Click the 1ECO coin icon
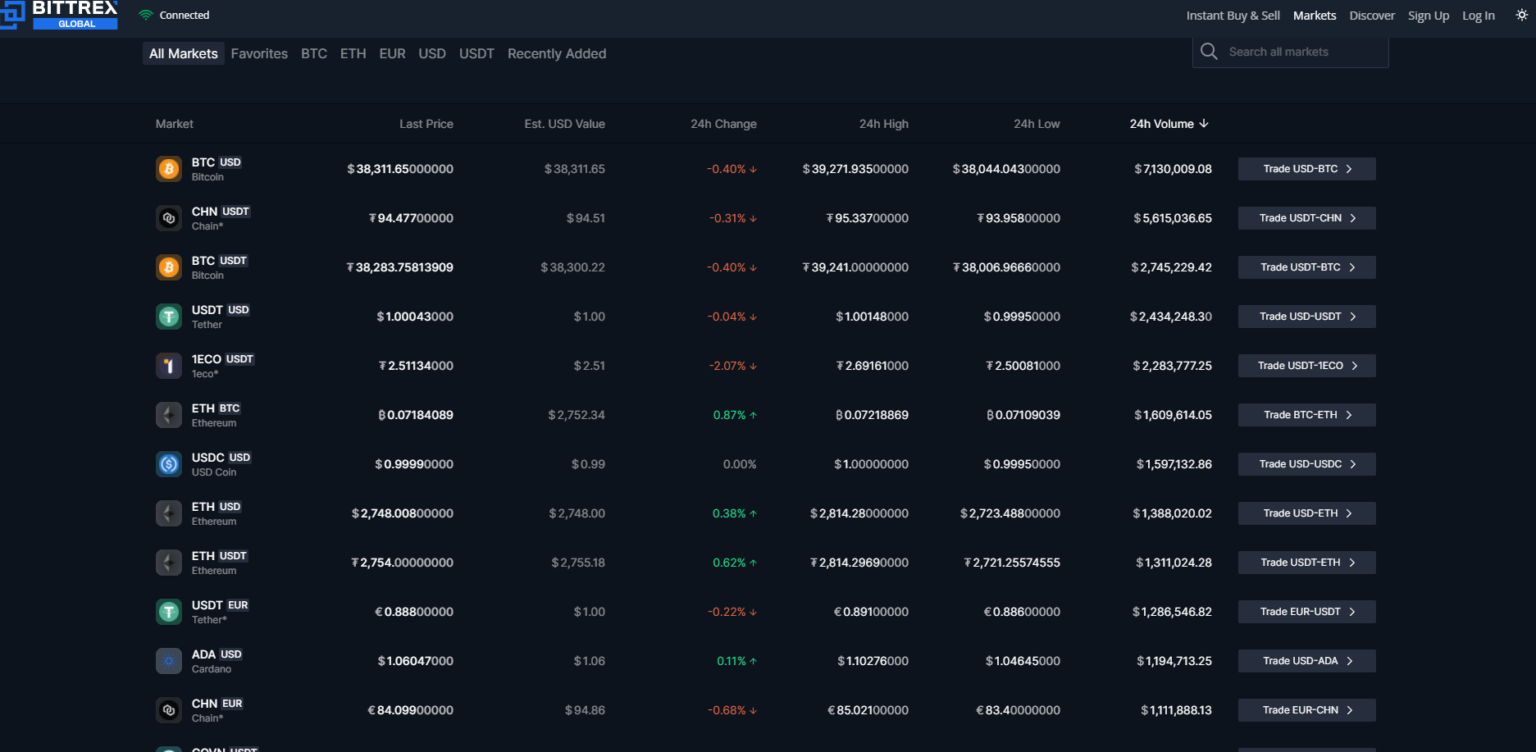Viewport: 1536px width, 752px height. click(x=169, y=366)
